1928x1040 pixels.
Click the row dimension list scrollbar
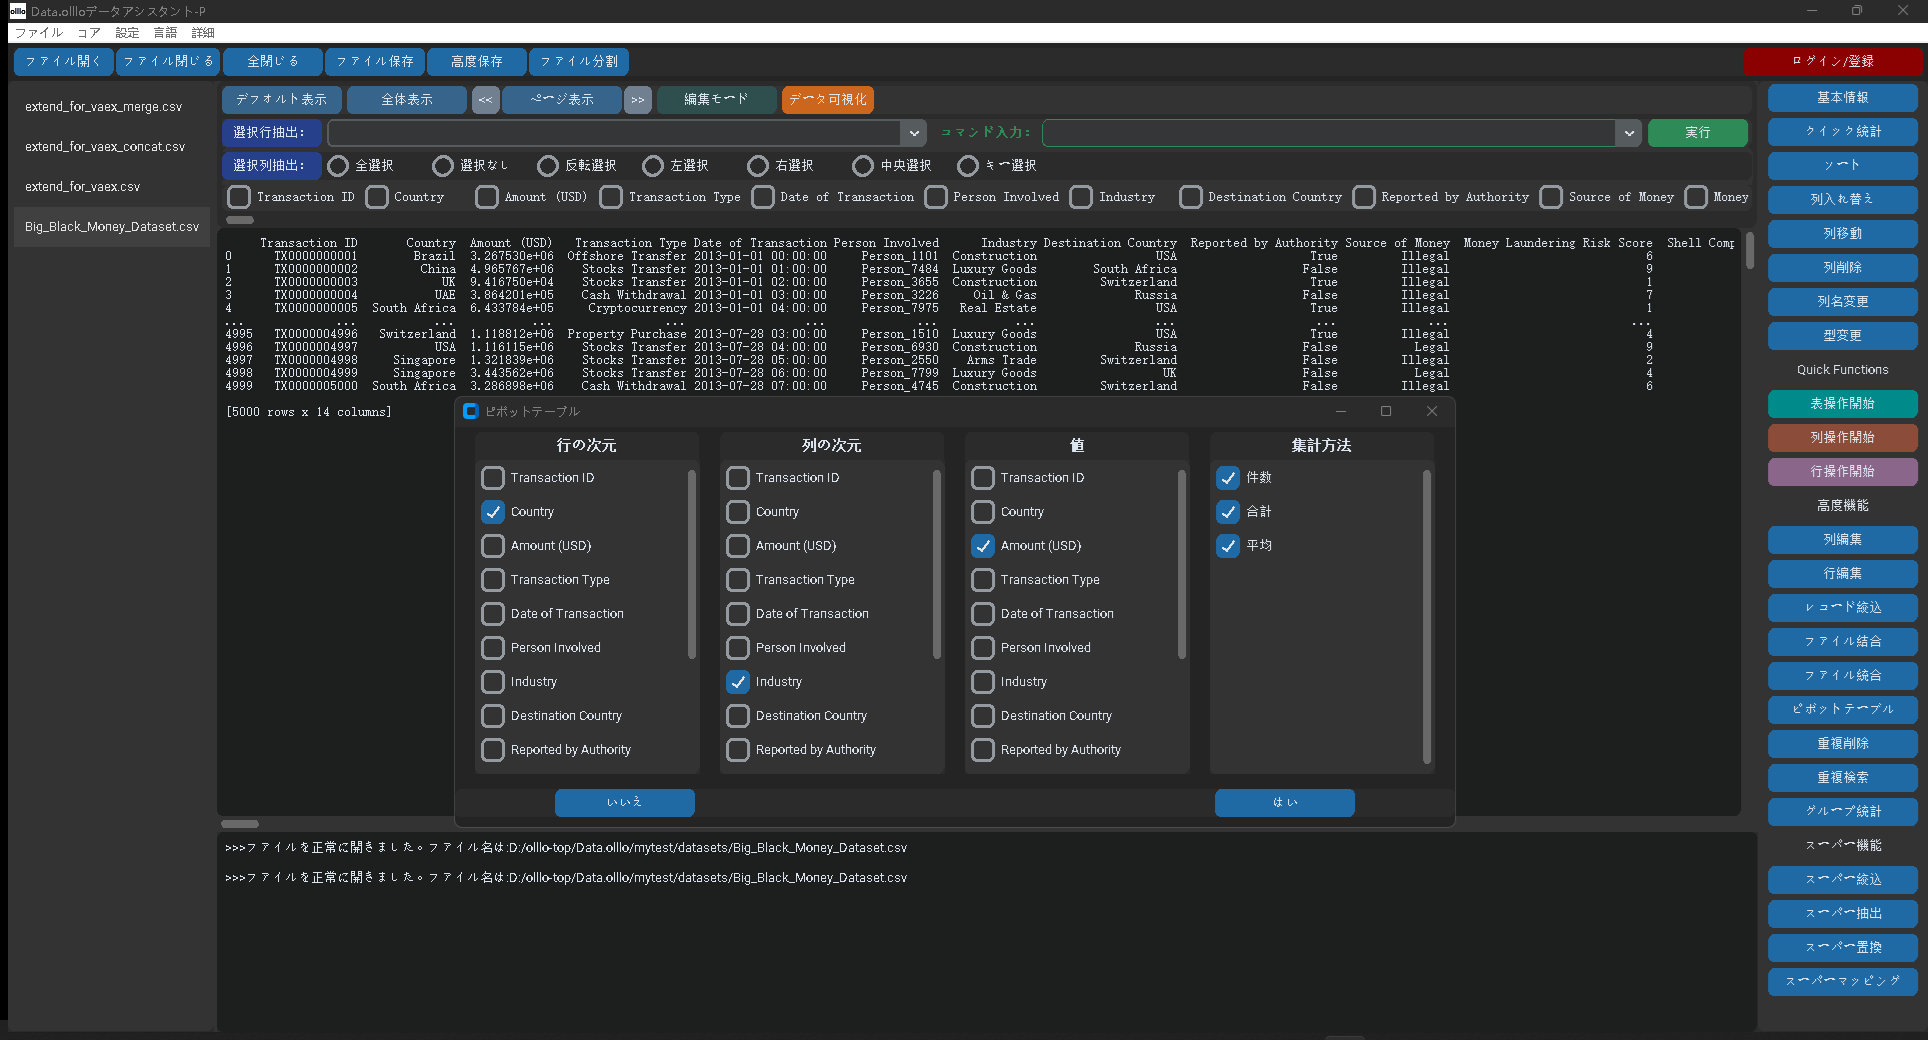tap(691, 565)
